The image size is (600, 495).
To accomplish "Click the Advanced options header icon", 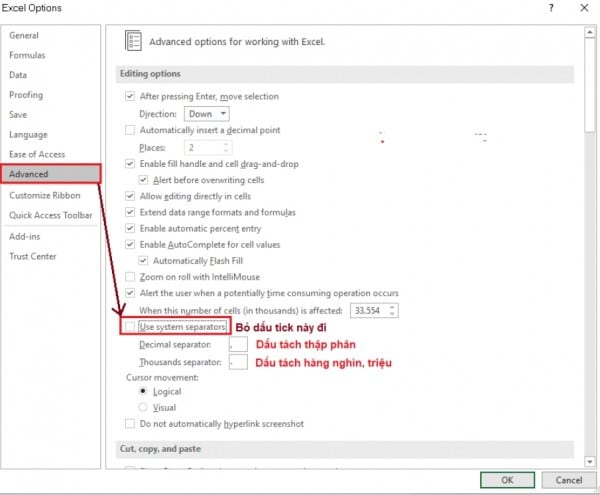I will (x=134, y=41).
